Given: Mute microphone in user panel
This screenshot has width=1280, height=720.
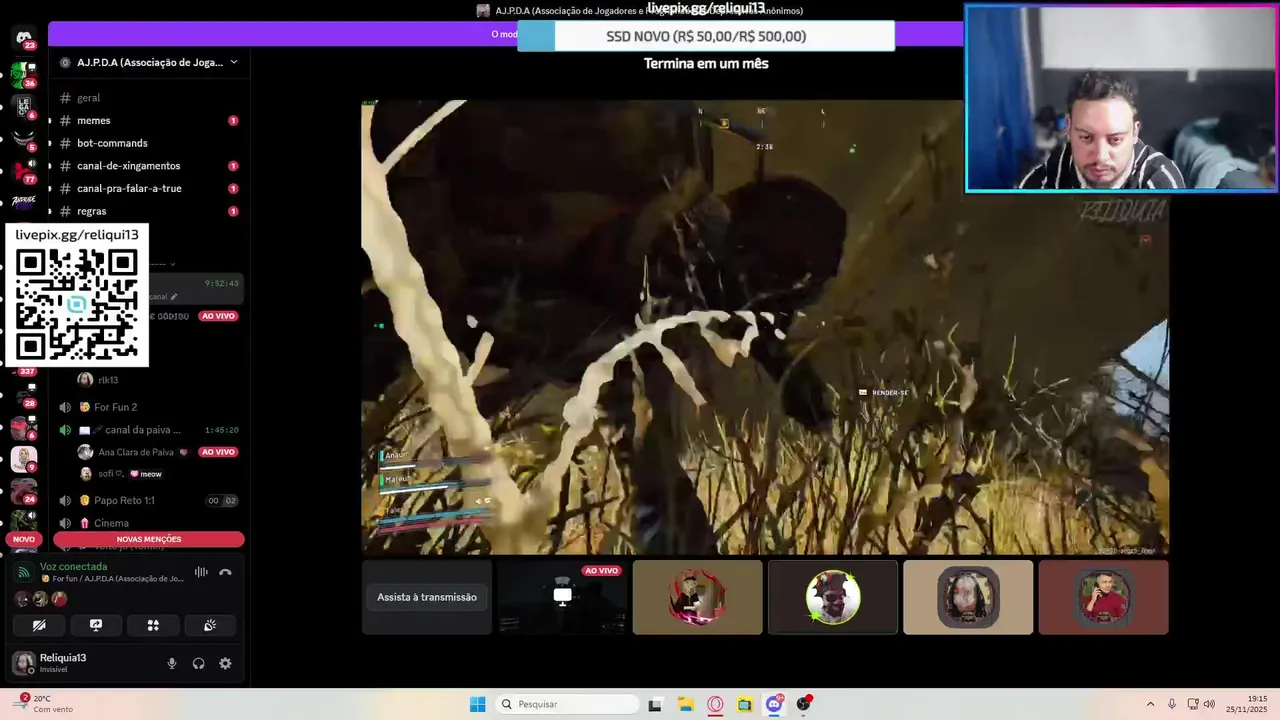Looking at the screenshot, I should point(172,663).
